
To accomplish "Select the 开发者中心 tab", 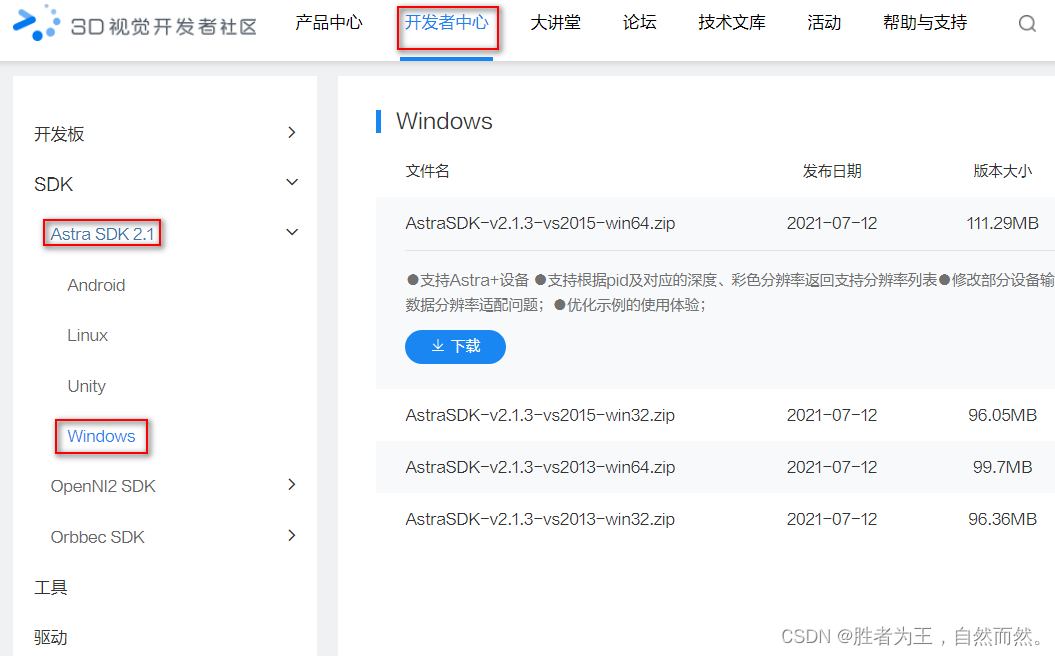I will click(447, 23).
